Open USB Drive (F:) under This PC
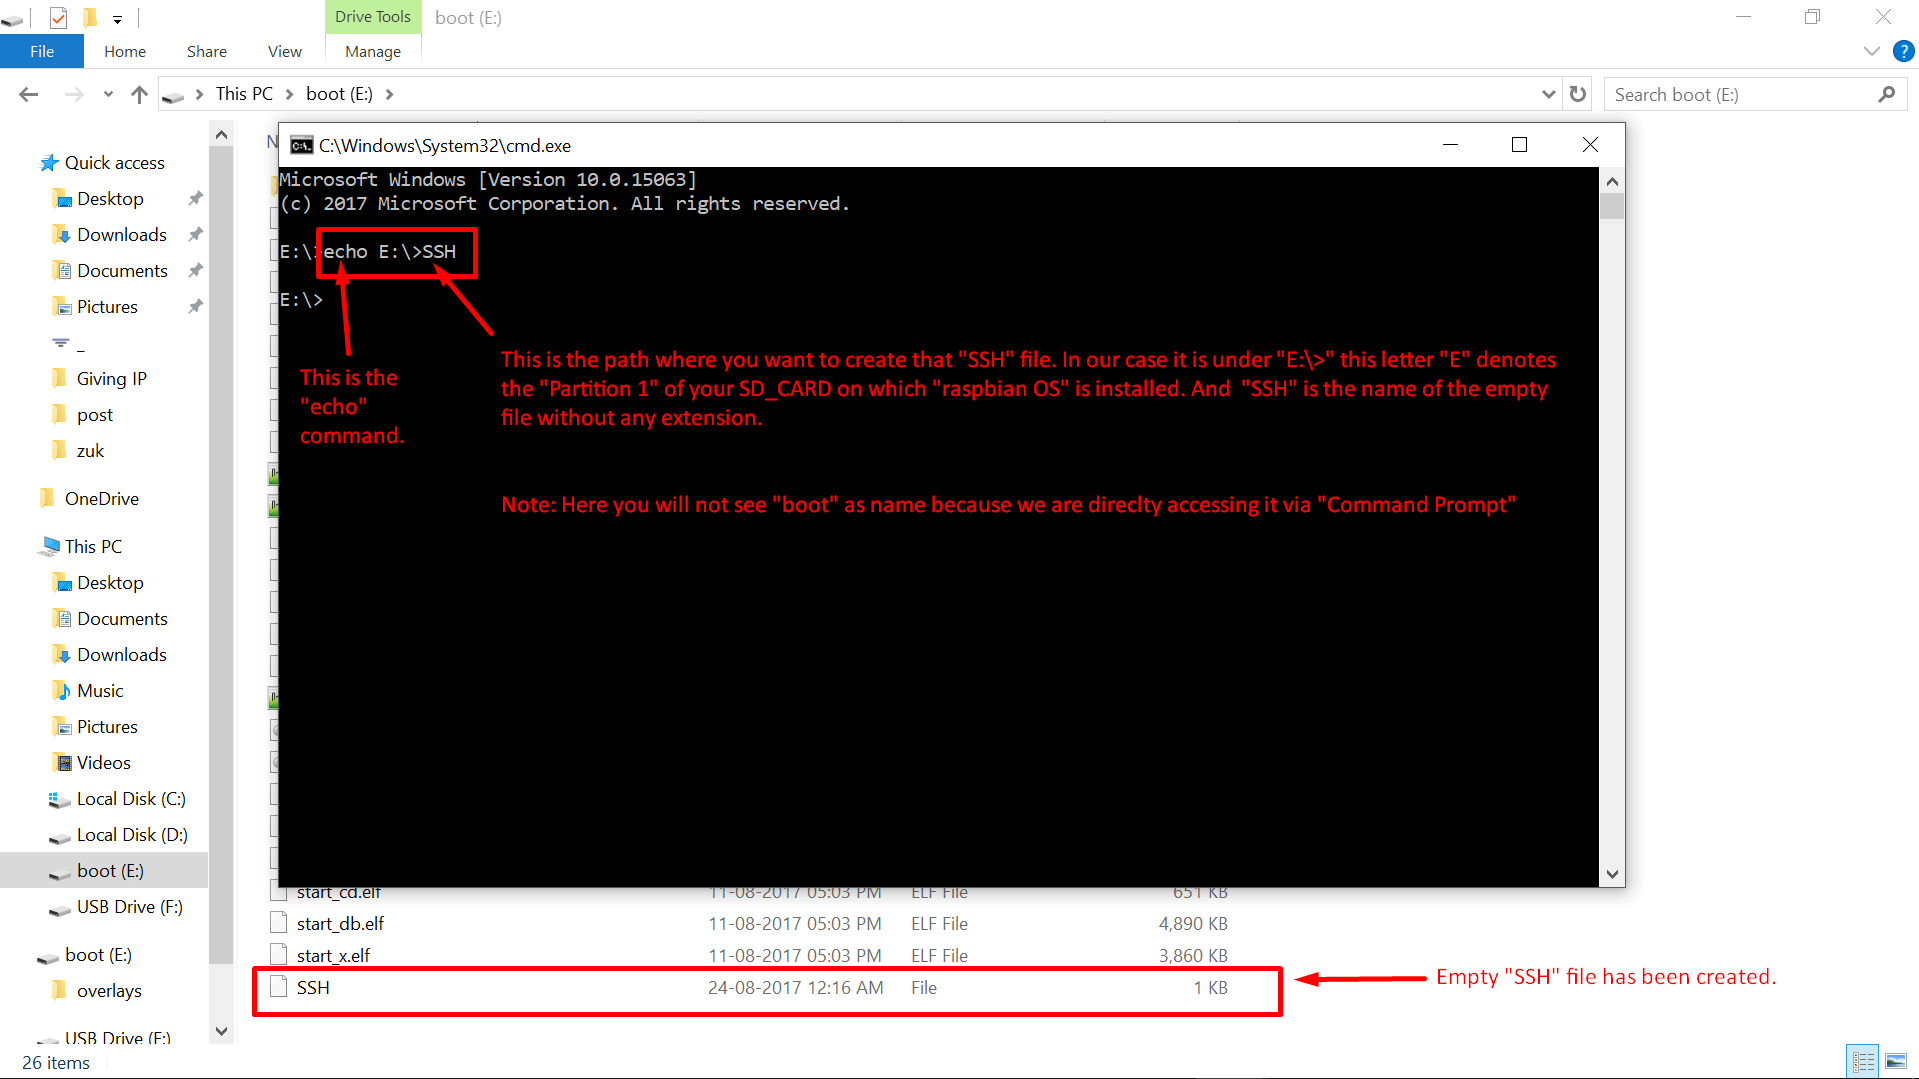The width and height of the screenshot is (1919, 1079). pyautogui.click(x=129, y=907)
